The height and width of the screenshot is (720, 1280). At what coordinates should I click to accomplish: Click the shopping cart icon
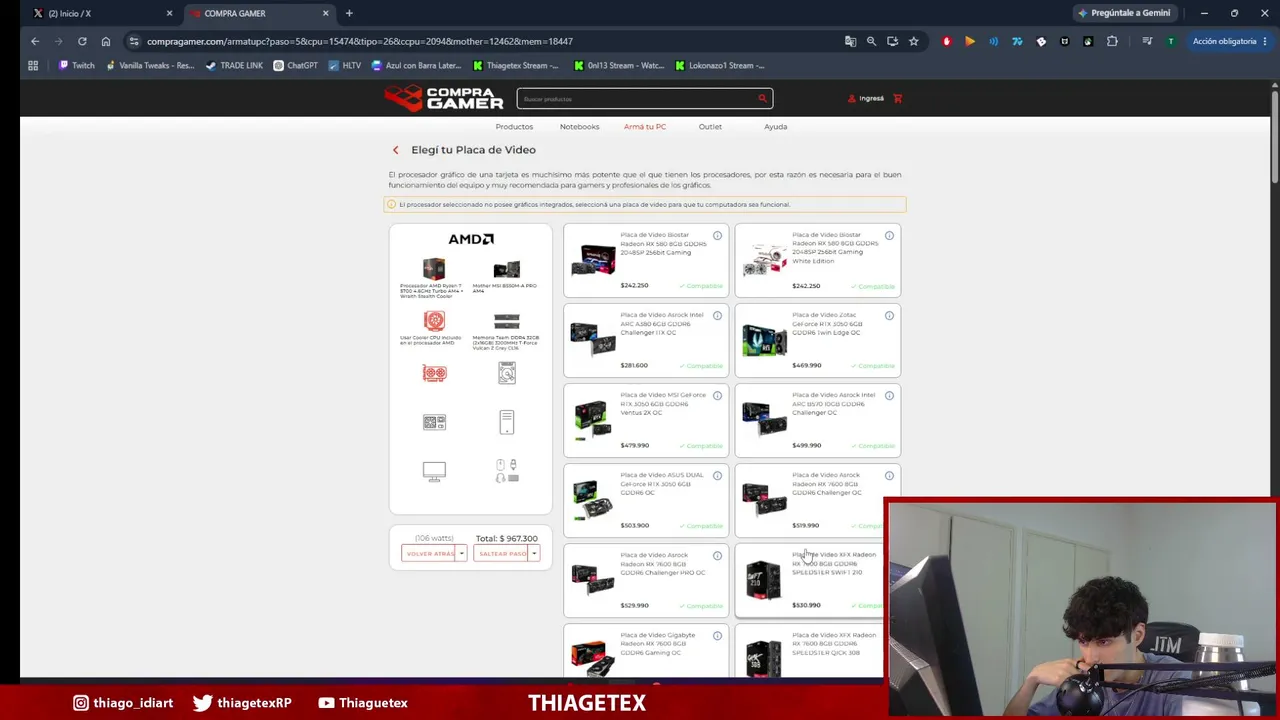897,98
